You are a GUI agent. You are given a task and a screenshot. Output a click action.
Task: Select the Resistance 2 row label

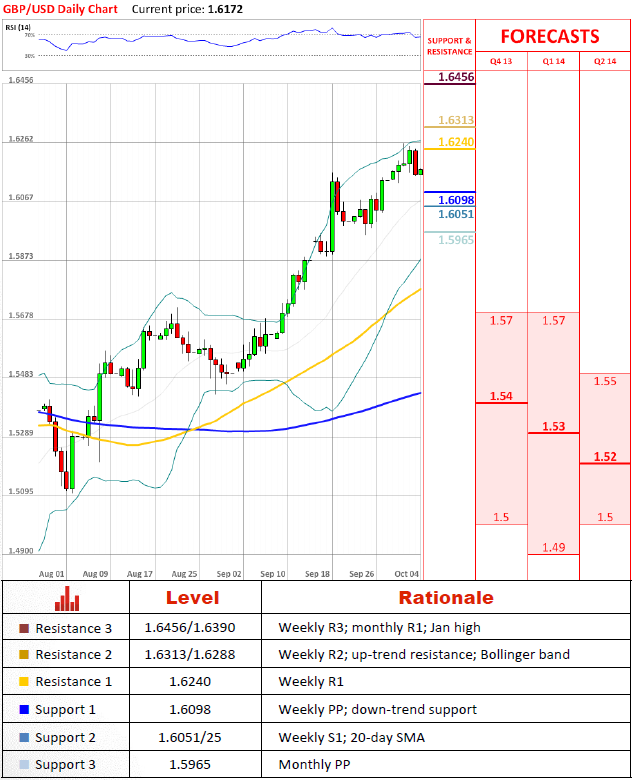pos(74,654)
